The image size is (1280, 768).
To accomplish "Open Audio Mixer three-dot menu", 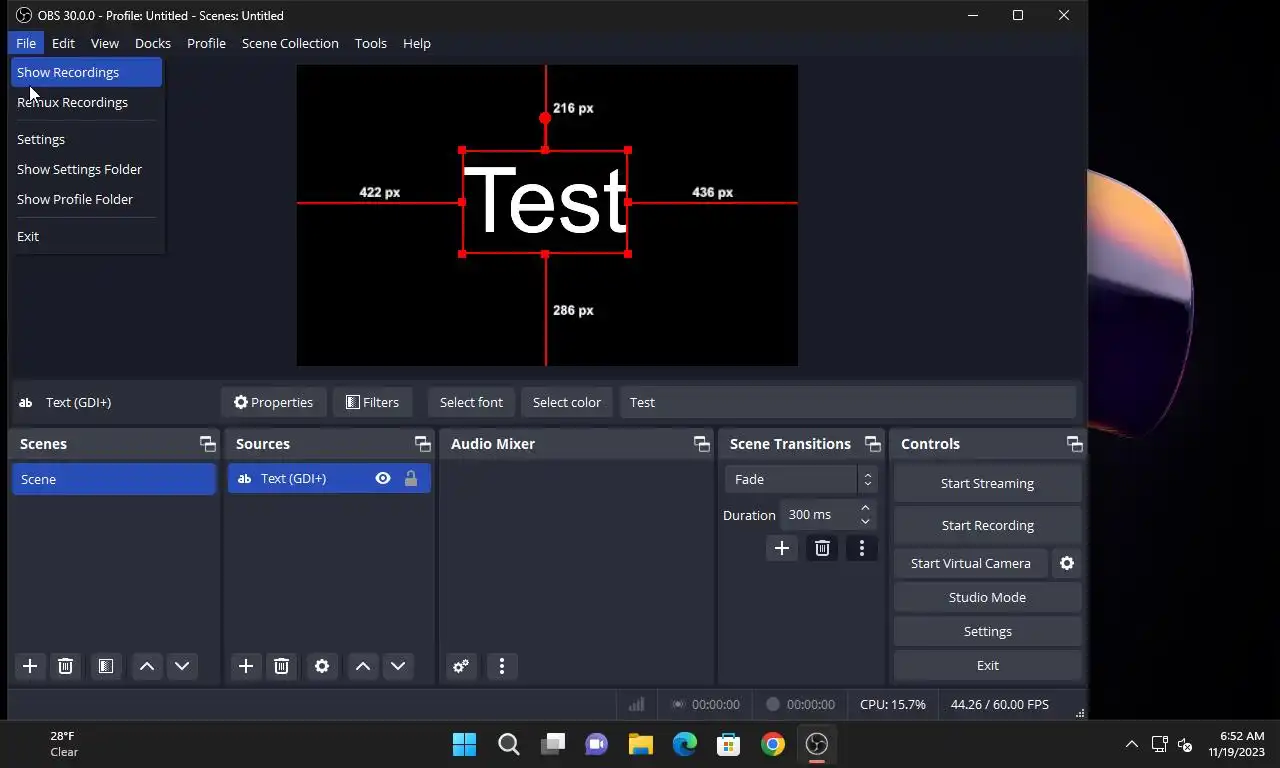I will point(502,666).
